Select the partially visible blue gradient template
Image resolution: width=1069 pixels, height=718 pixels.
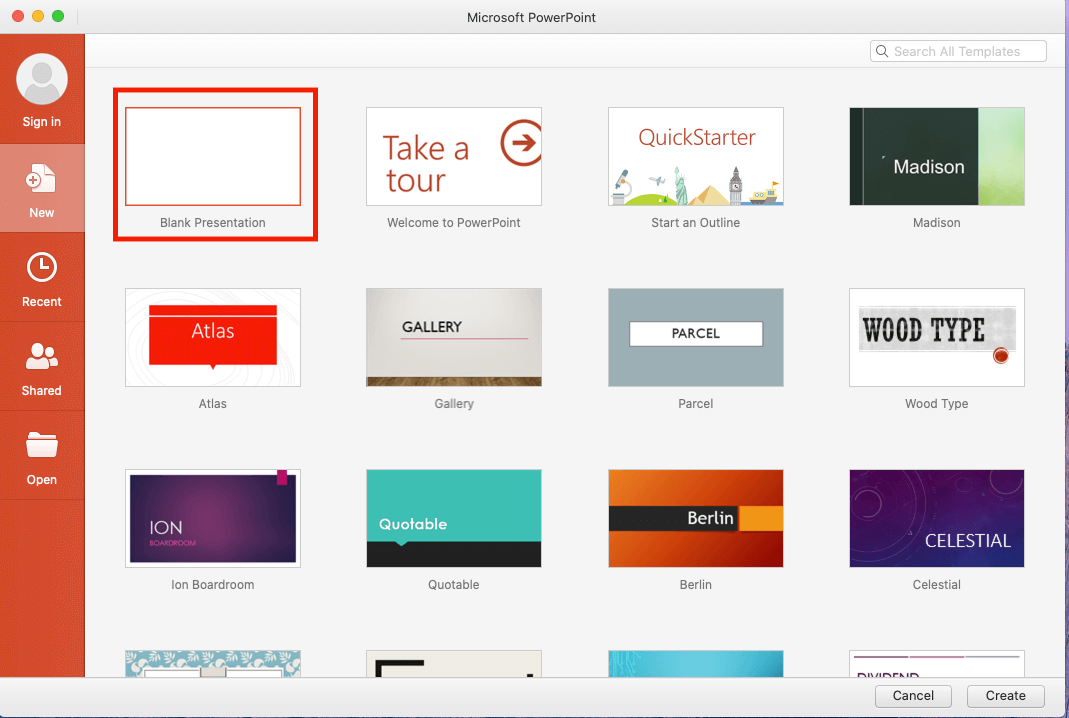point(695,663)
